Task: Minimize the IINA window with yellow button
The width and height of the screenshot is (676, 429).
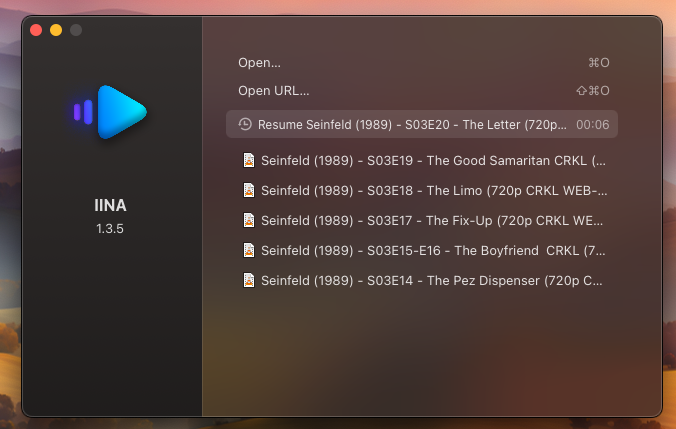Action: coord(56,30)
